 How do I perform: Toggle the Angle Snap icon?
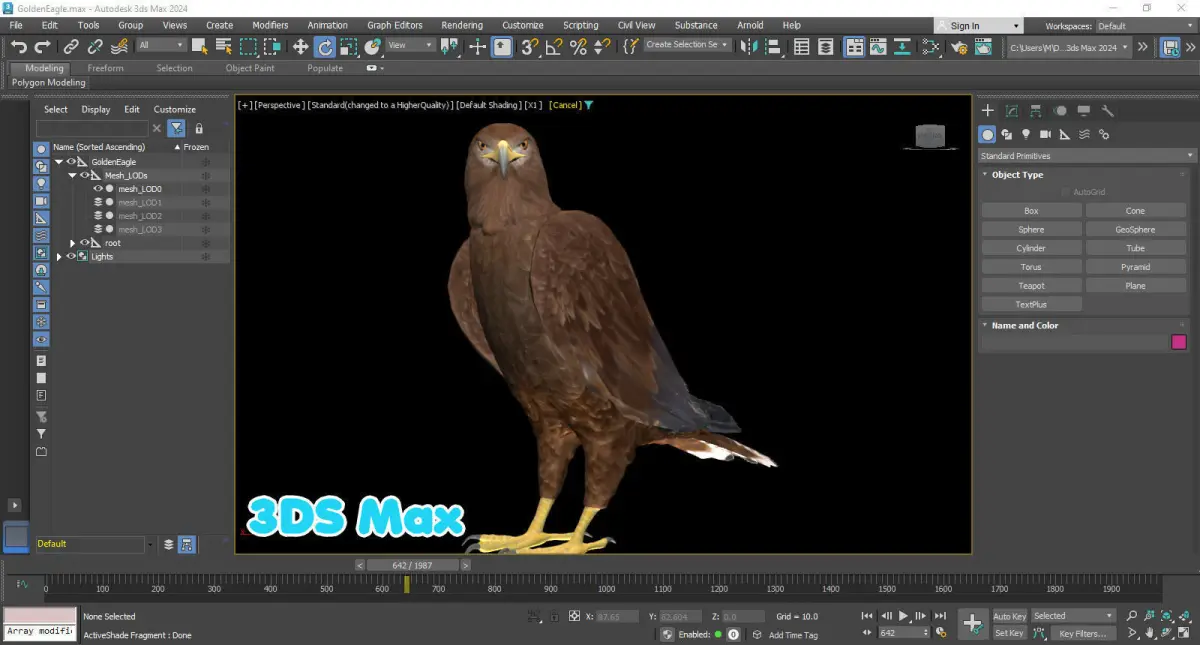tap(554, 46)
